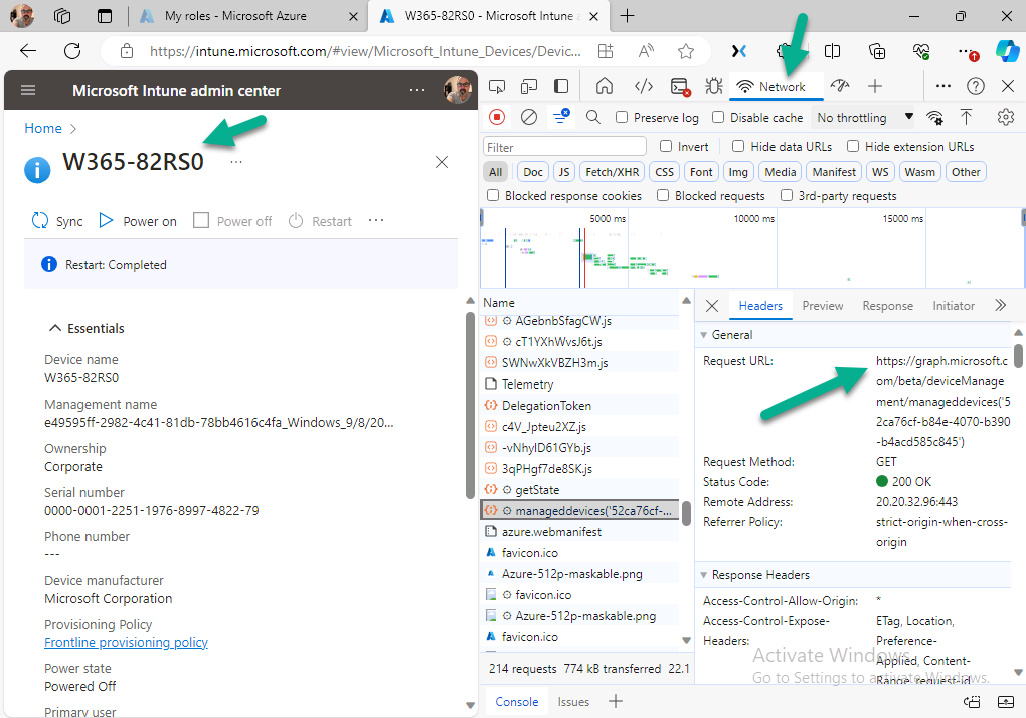Open the DevTools Performance panel icon
The height and width of the screenshot is (718, 1026).
840,86
